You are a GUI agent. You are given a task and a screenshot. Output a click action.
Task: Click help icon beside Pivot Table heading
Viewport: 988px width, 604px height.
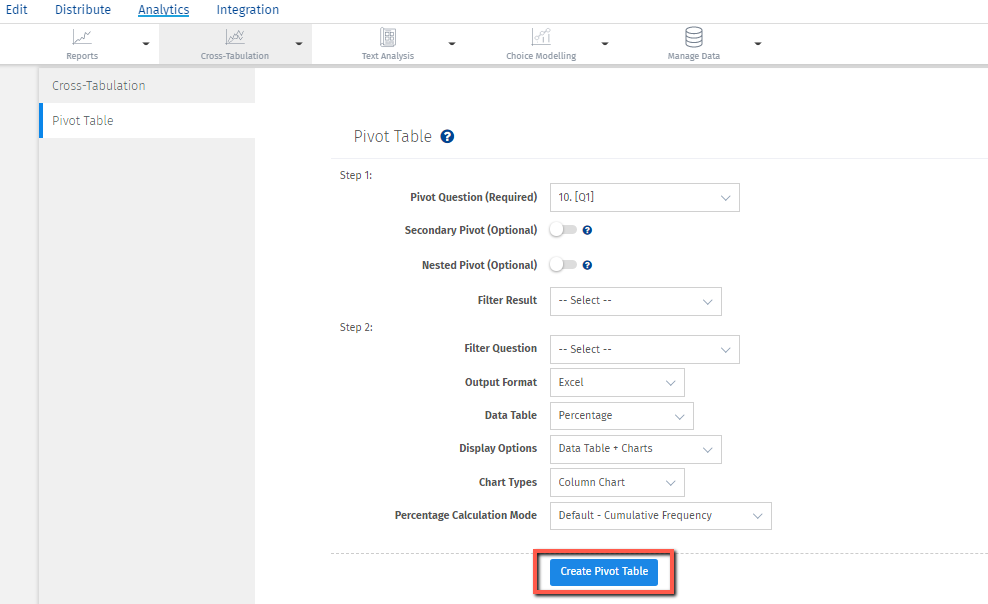pos(447,137)
